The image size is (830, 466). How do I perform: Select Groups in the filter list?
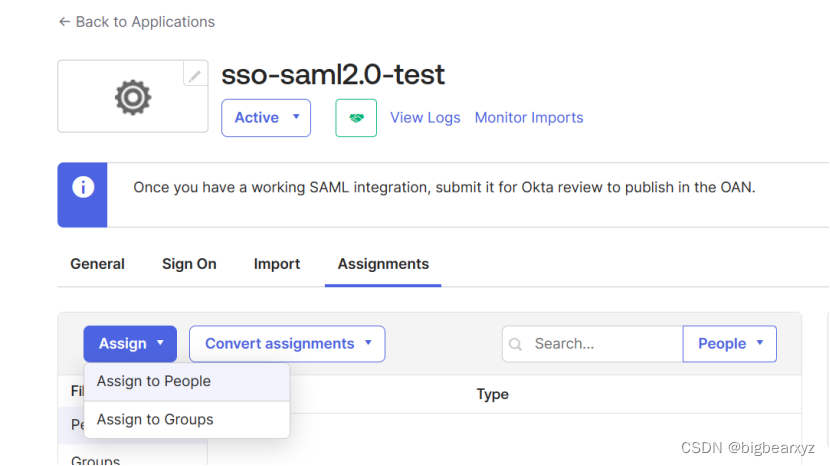96,460
